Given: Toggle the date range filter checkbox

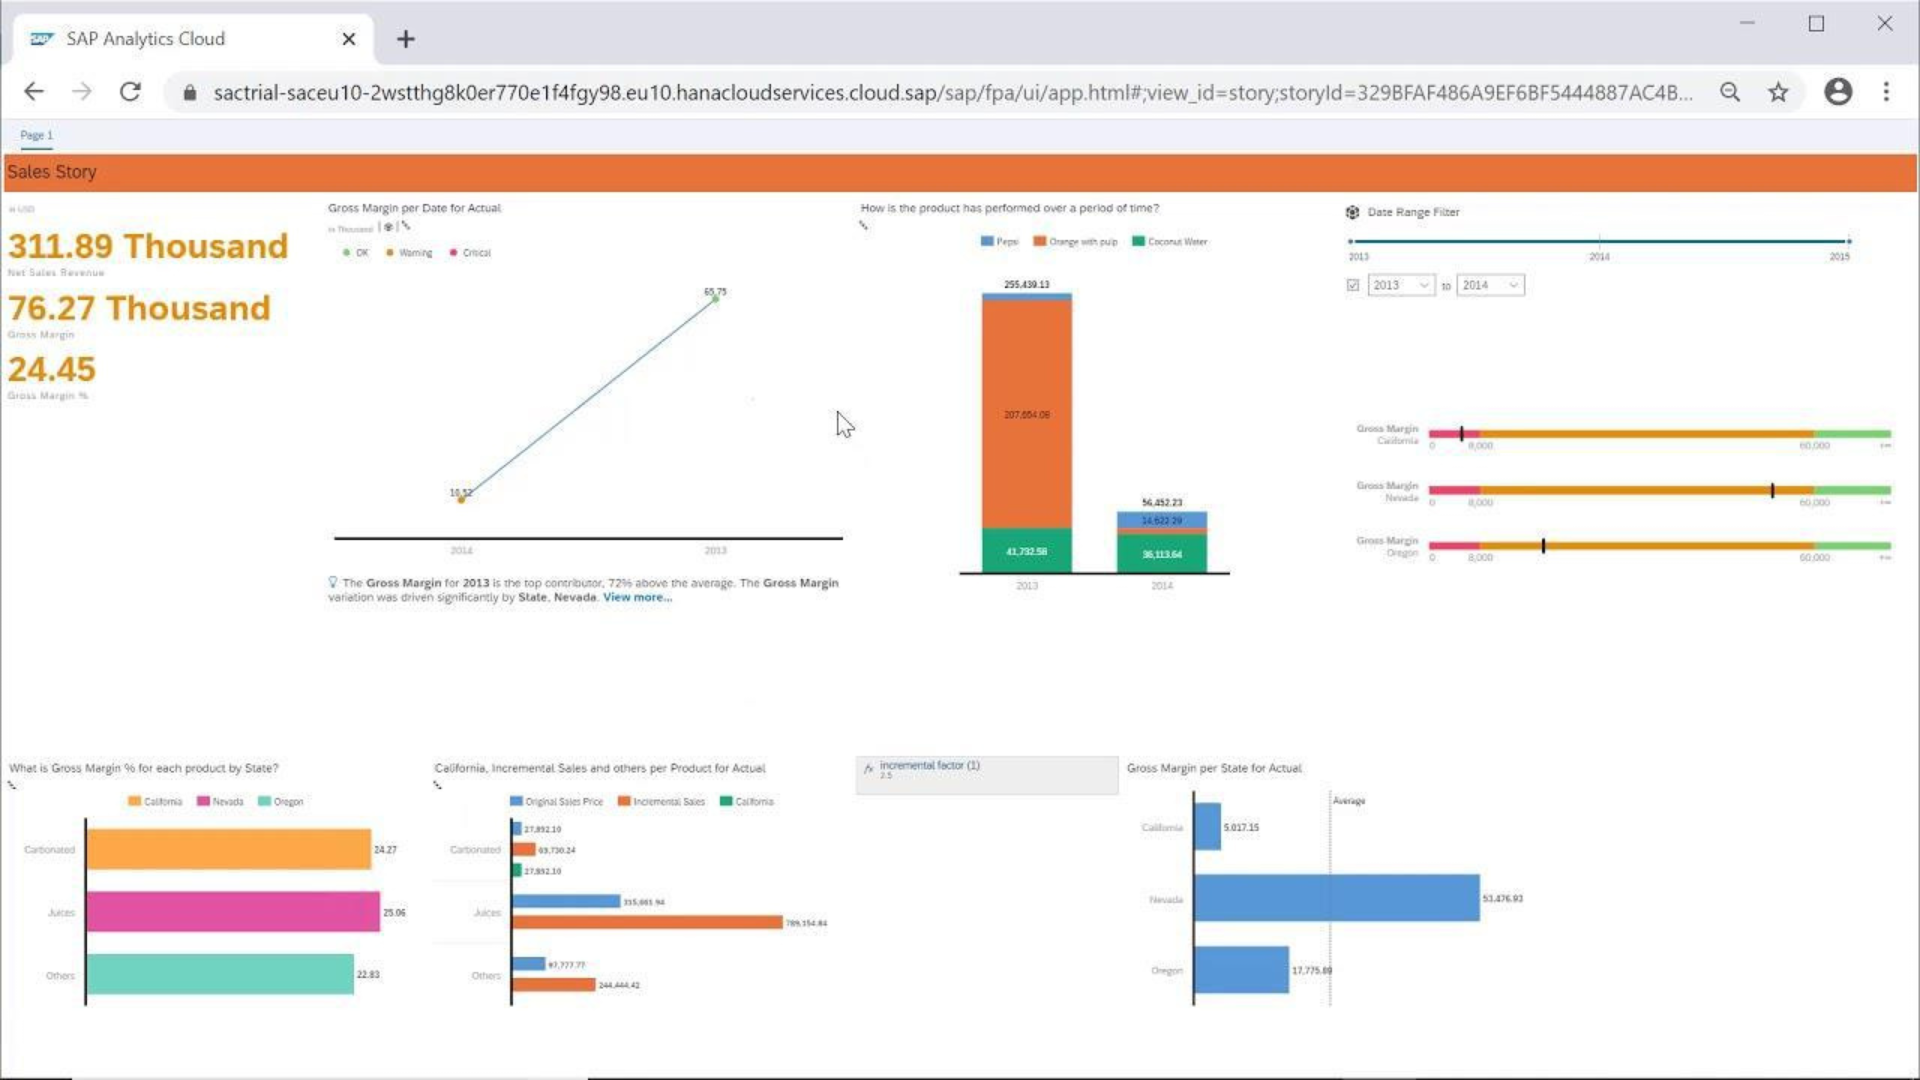Looking at the screenshot, I should (1353, 285).
